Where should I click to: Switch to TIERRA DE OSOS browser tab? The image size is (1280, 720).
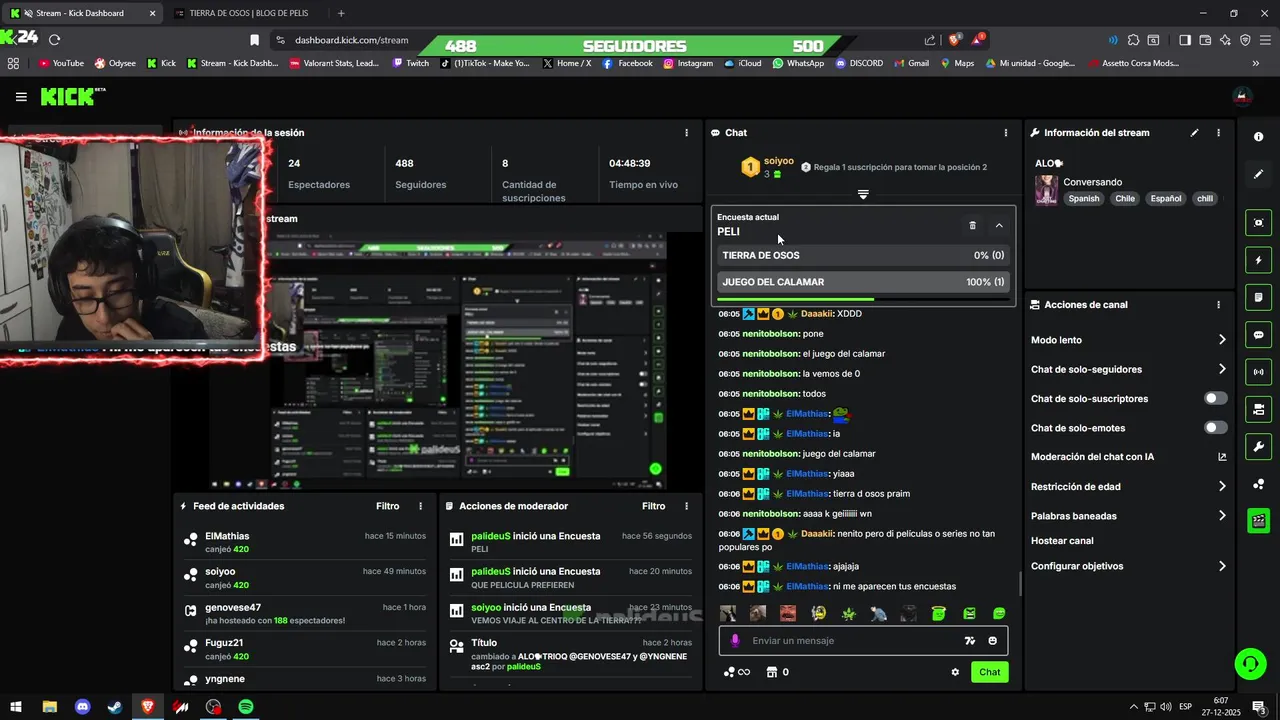(x=247, y=13)
